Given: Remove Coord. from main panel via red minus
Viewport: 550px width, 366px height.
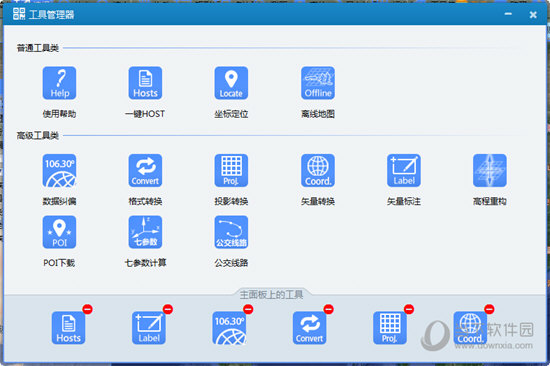Looking at the screenshot, I should (x=489, y=309).
